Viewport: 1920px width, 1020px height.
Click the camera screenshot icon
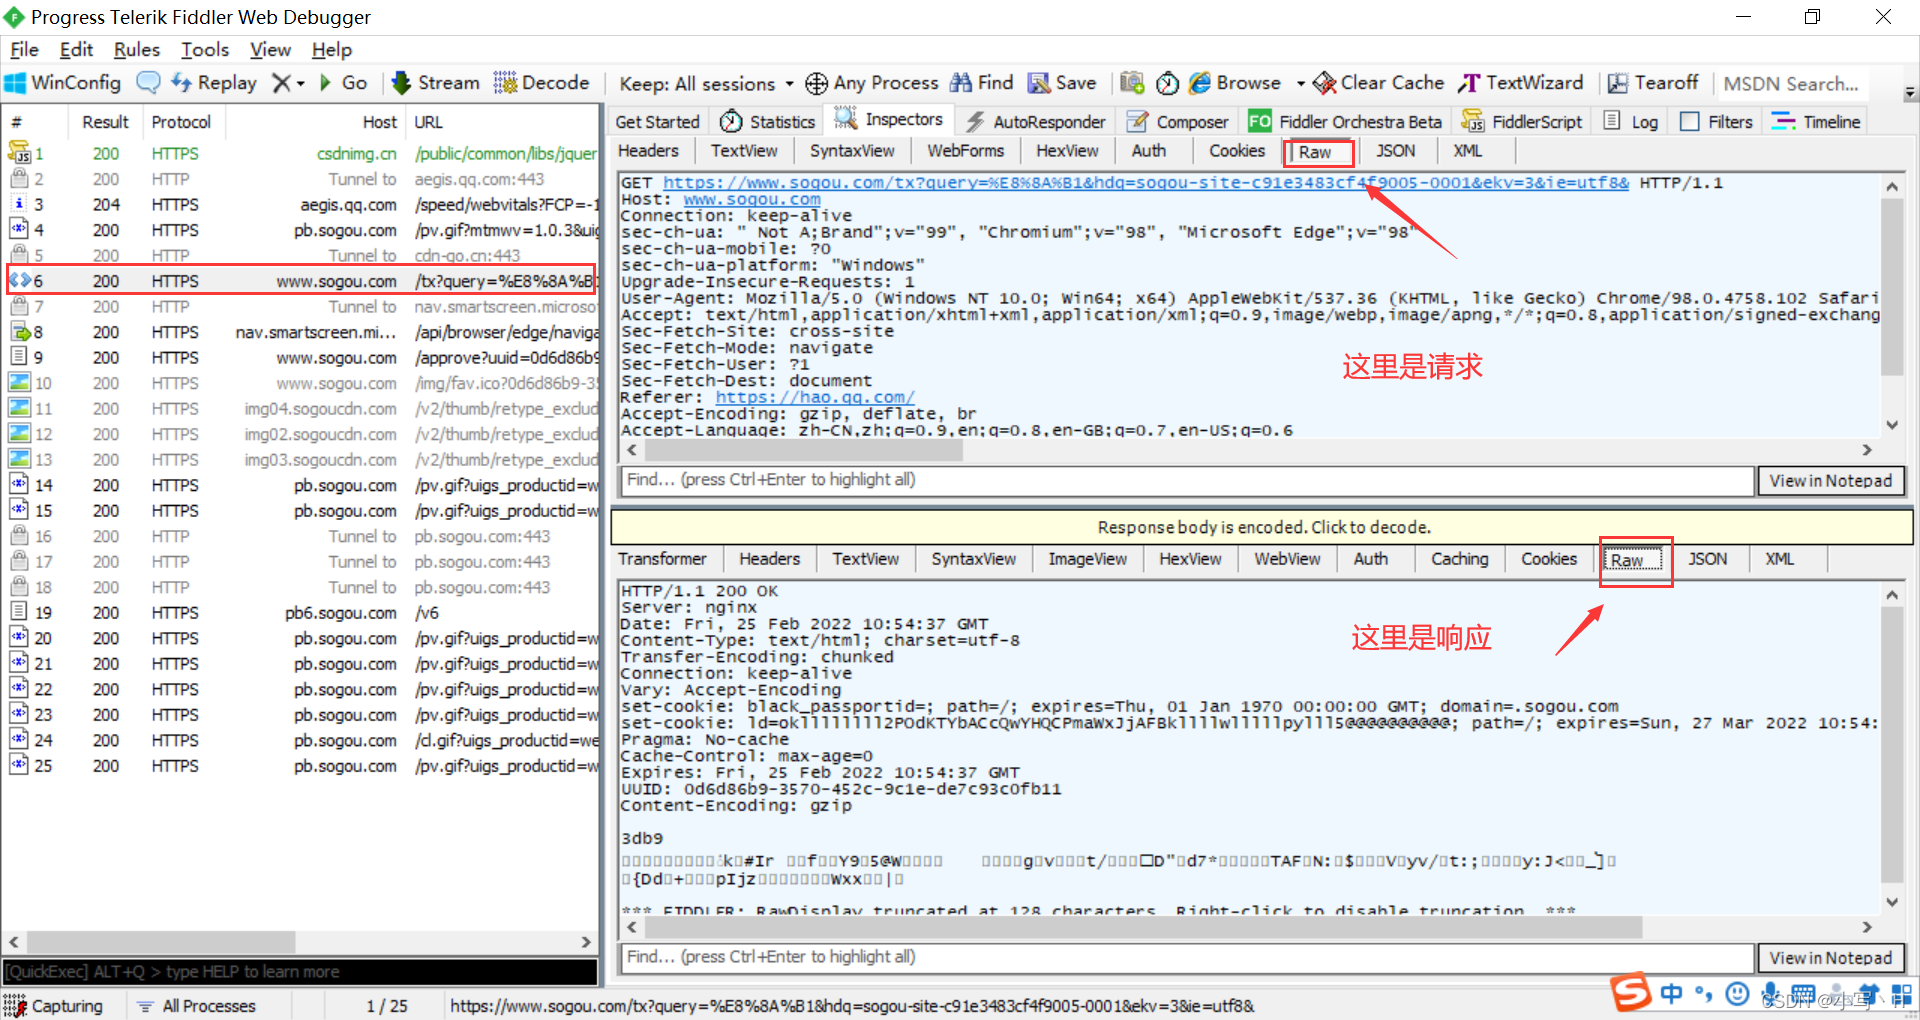click(1132, 83)
